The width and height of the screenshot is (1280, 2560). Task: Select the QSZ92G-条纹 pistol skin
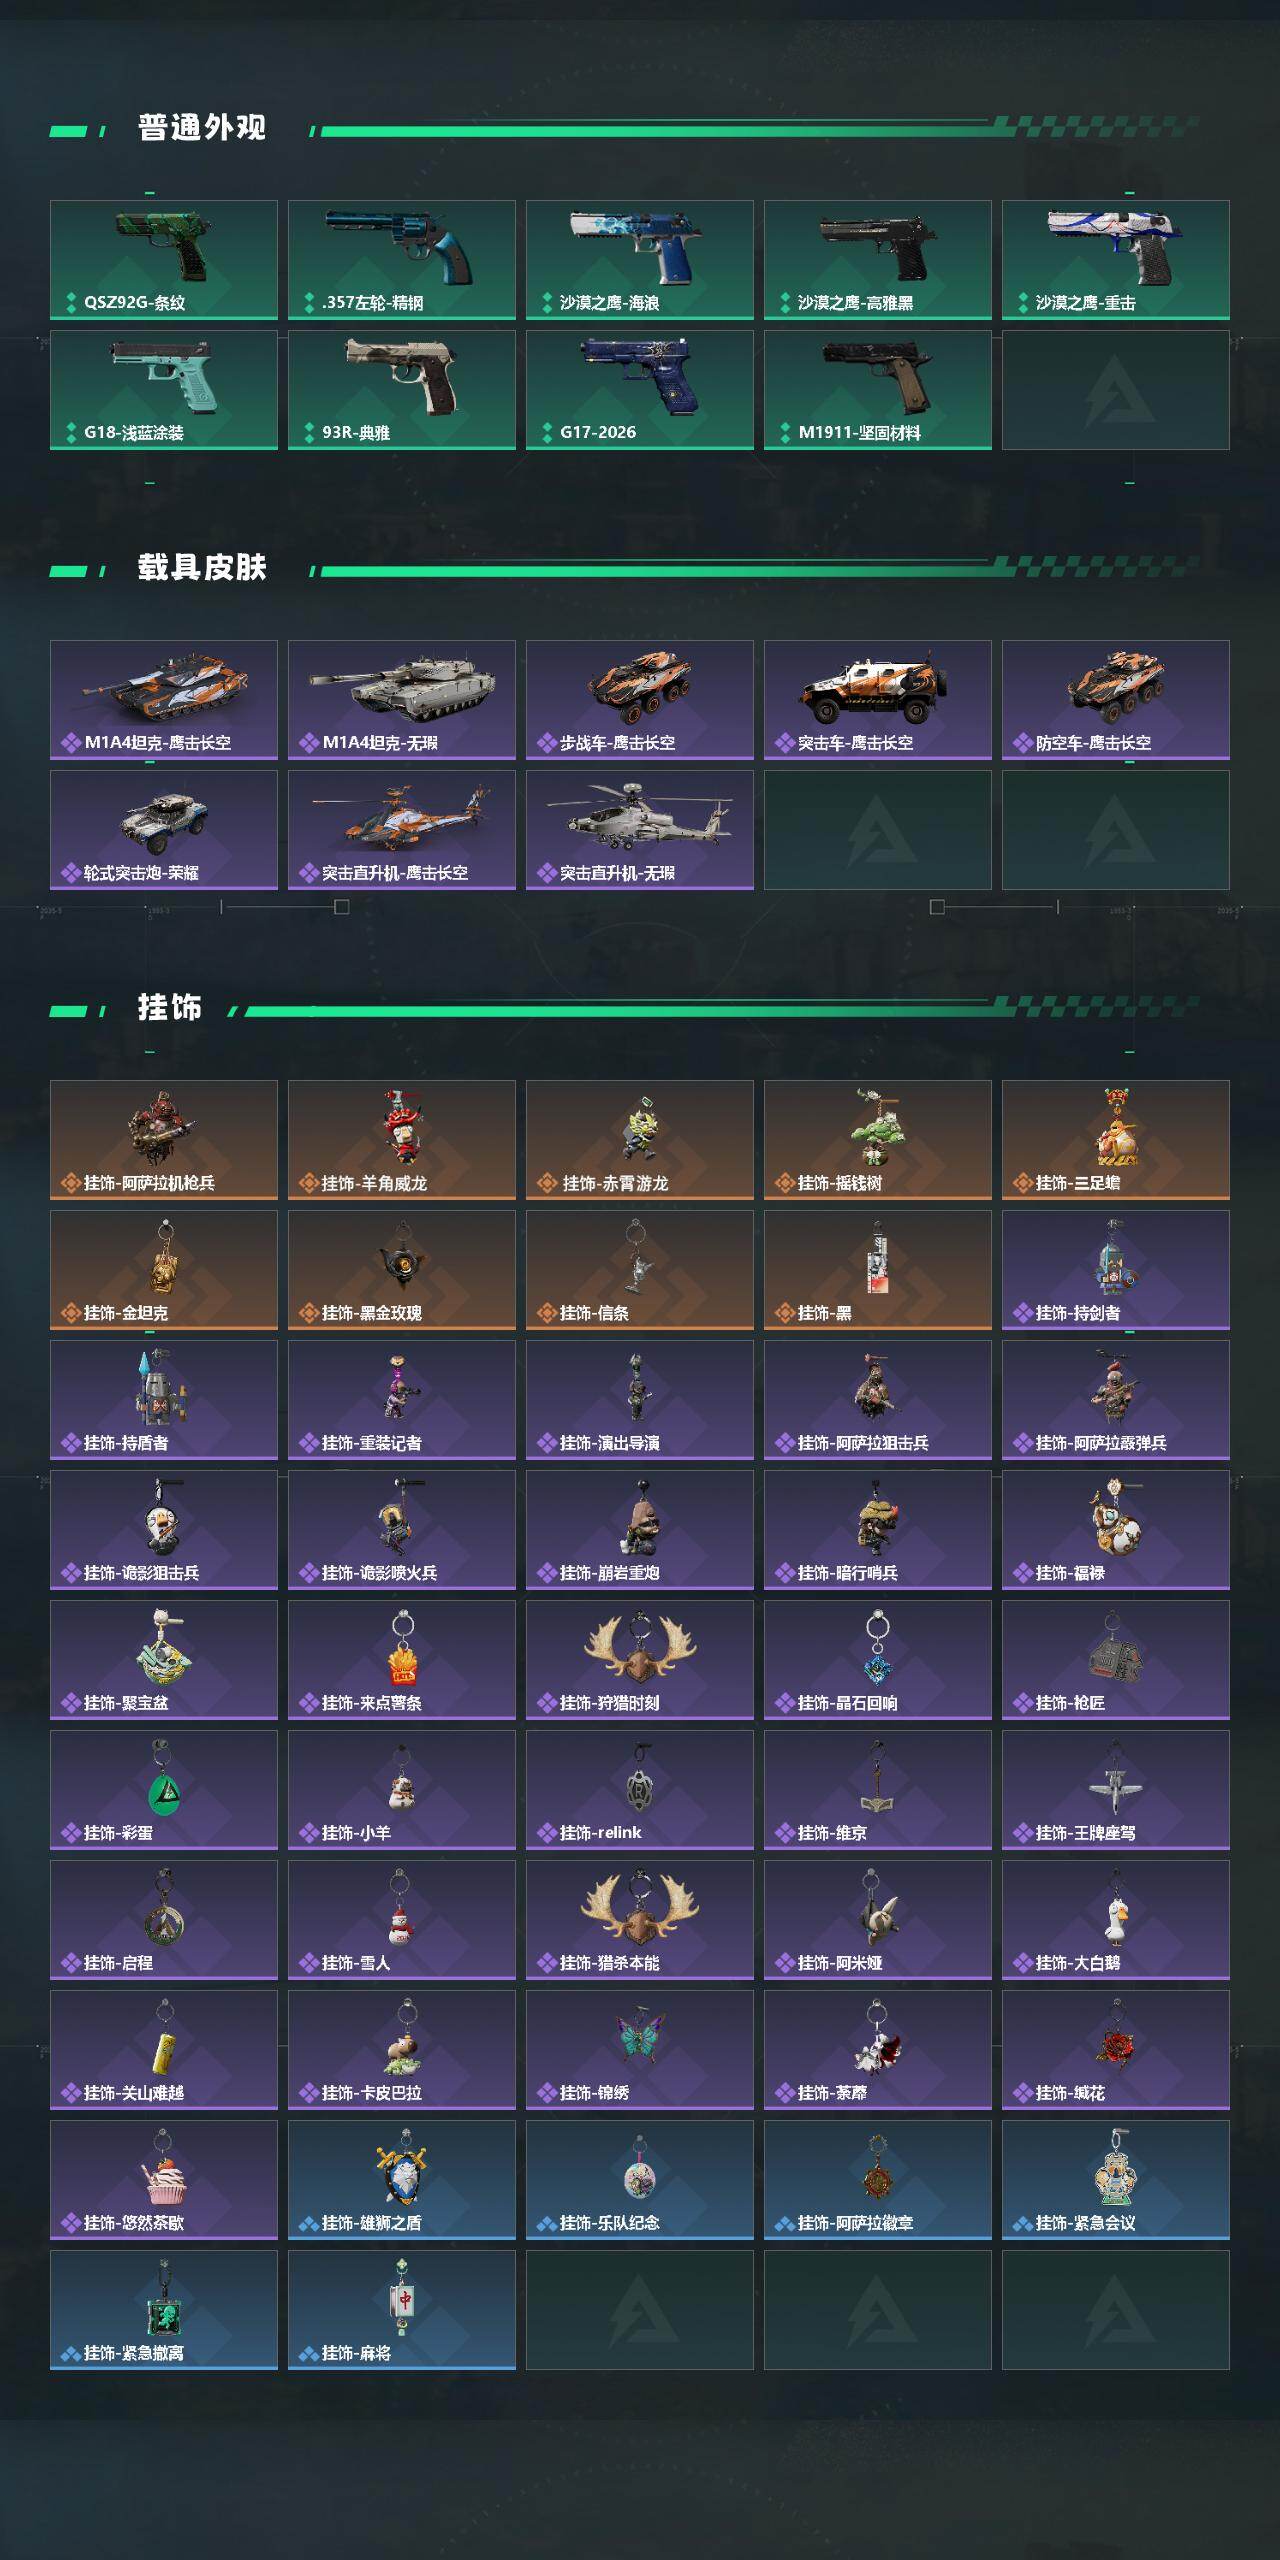[164, 260]
